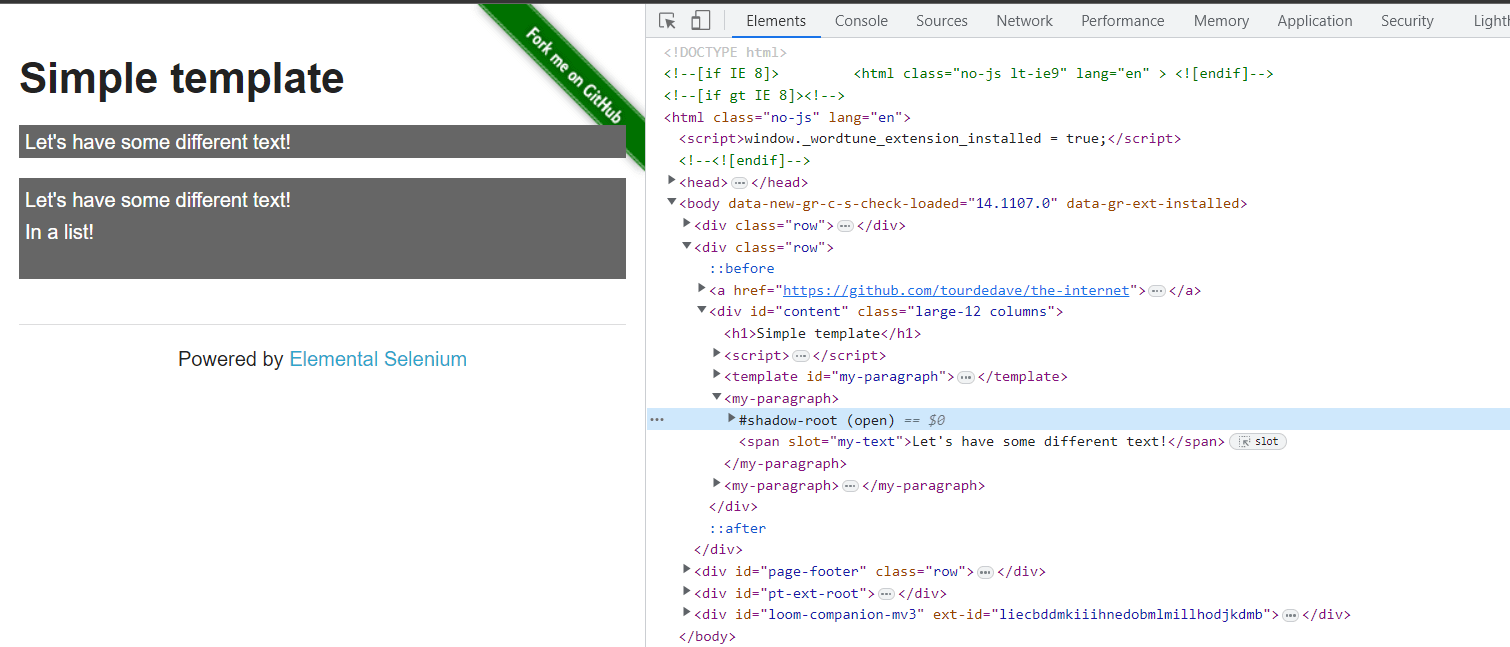Click the slot badge beside the span

point(1258,442)
